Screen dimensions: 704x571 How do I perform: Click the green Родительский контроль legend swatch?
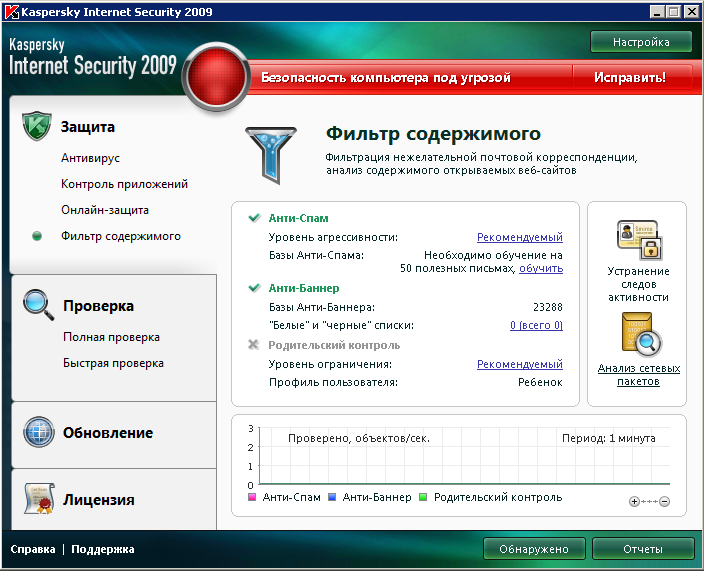pyautogui.click(x=423, y=497)
